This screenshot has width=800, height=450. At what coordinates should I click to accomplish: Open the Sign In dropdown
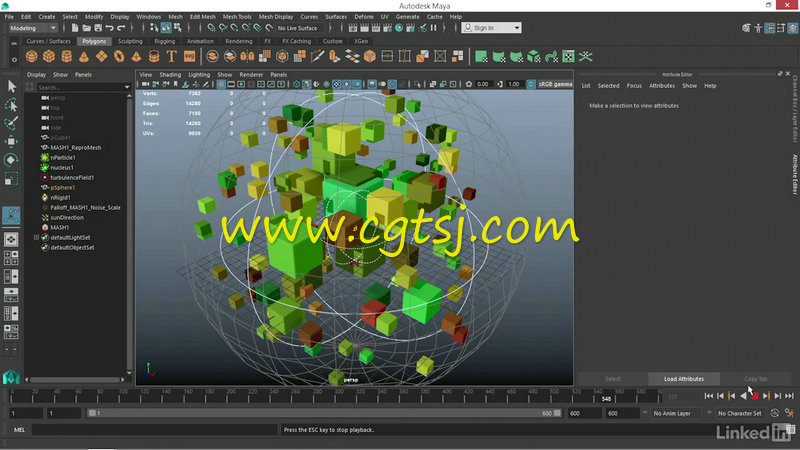pos(492,28)
